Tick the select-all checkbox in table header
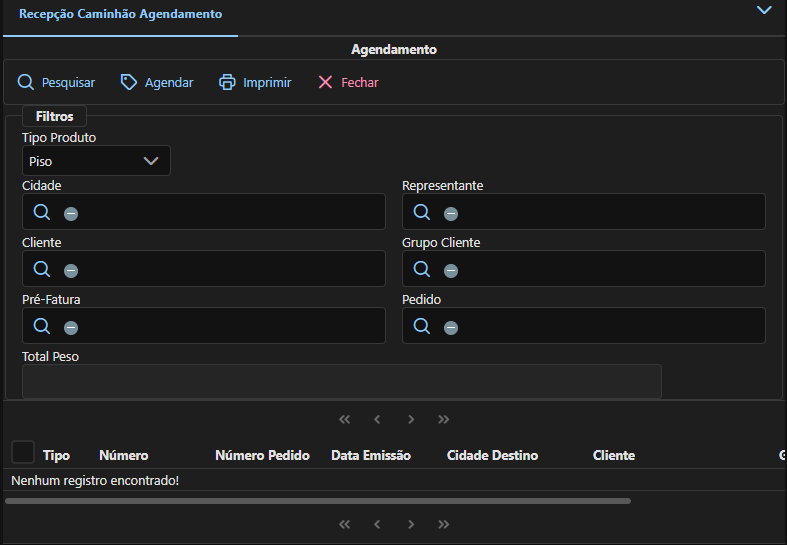787x545 pixels. coord(23,452)
